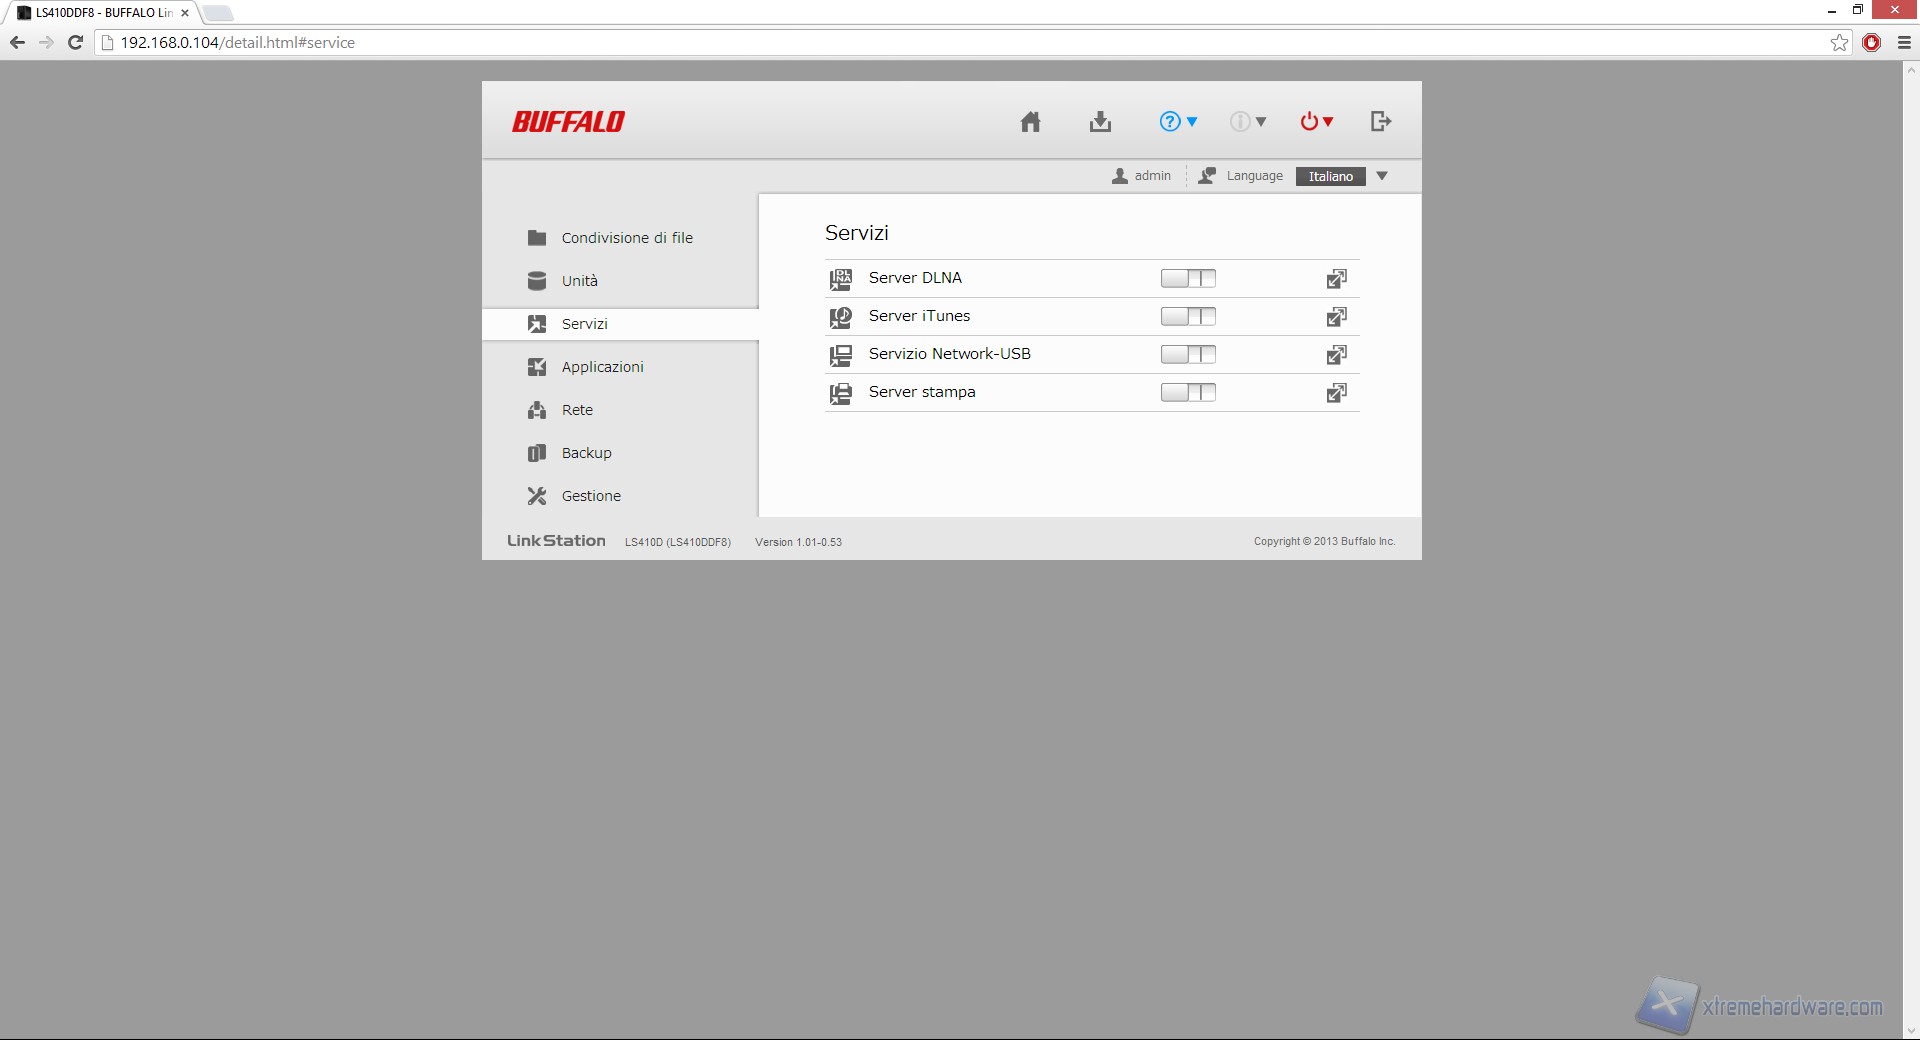Viewport: 1920px width, 1040px height.
Task: Open Servizio Network-USB settings popup icon
Action: pyautogui.click(x=1336, y=355)
